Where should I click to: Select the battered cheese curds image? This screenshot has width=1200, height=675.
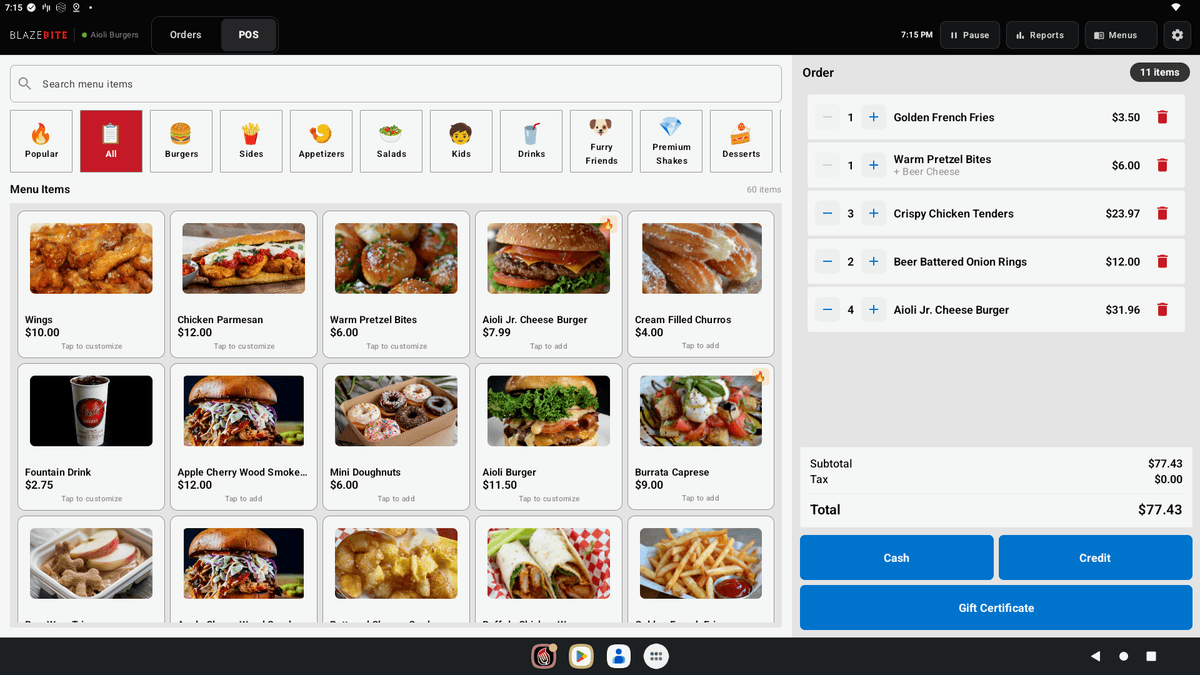pos(396,563)
